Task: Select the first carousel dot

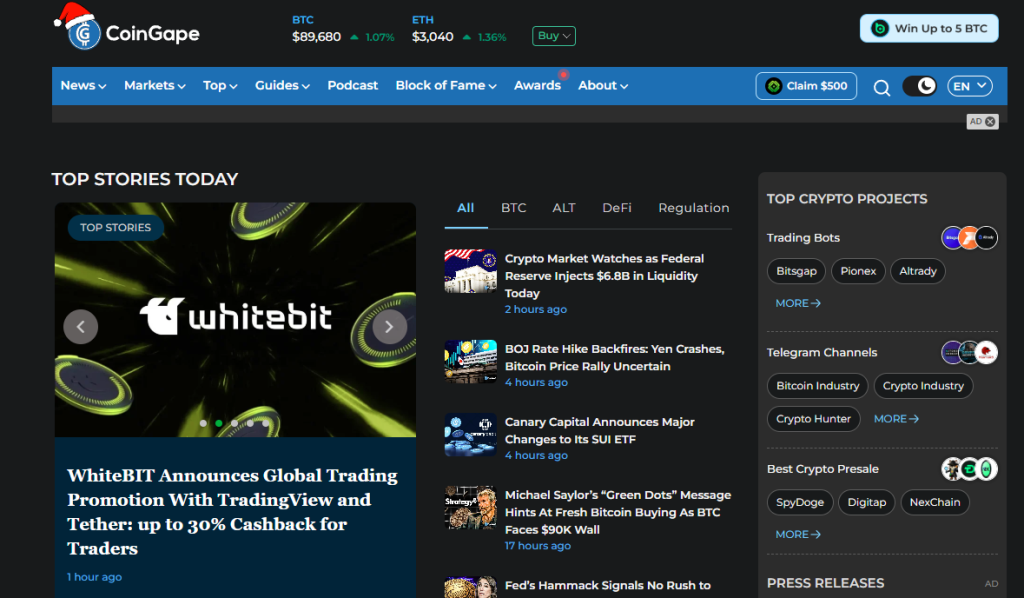Action: [x=203, y=423]
